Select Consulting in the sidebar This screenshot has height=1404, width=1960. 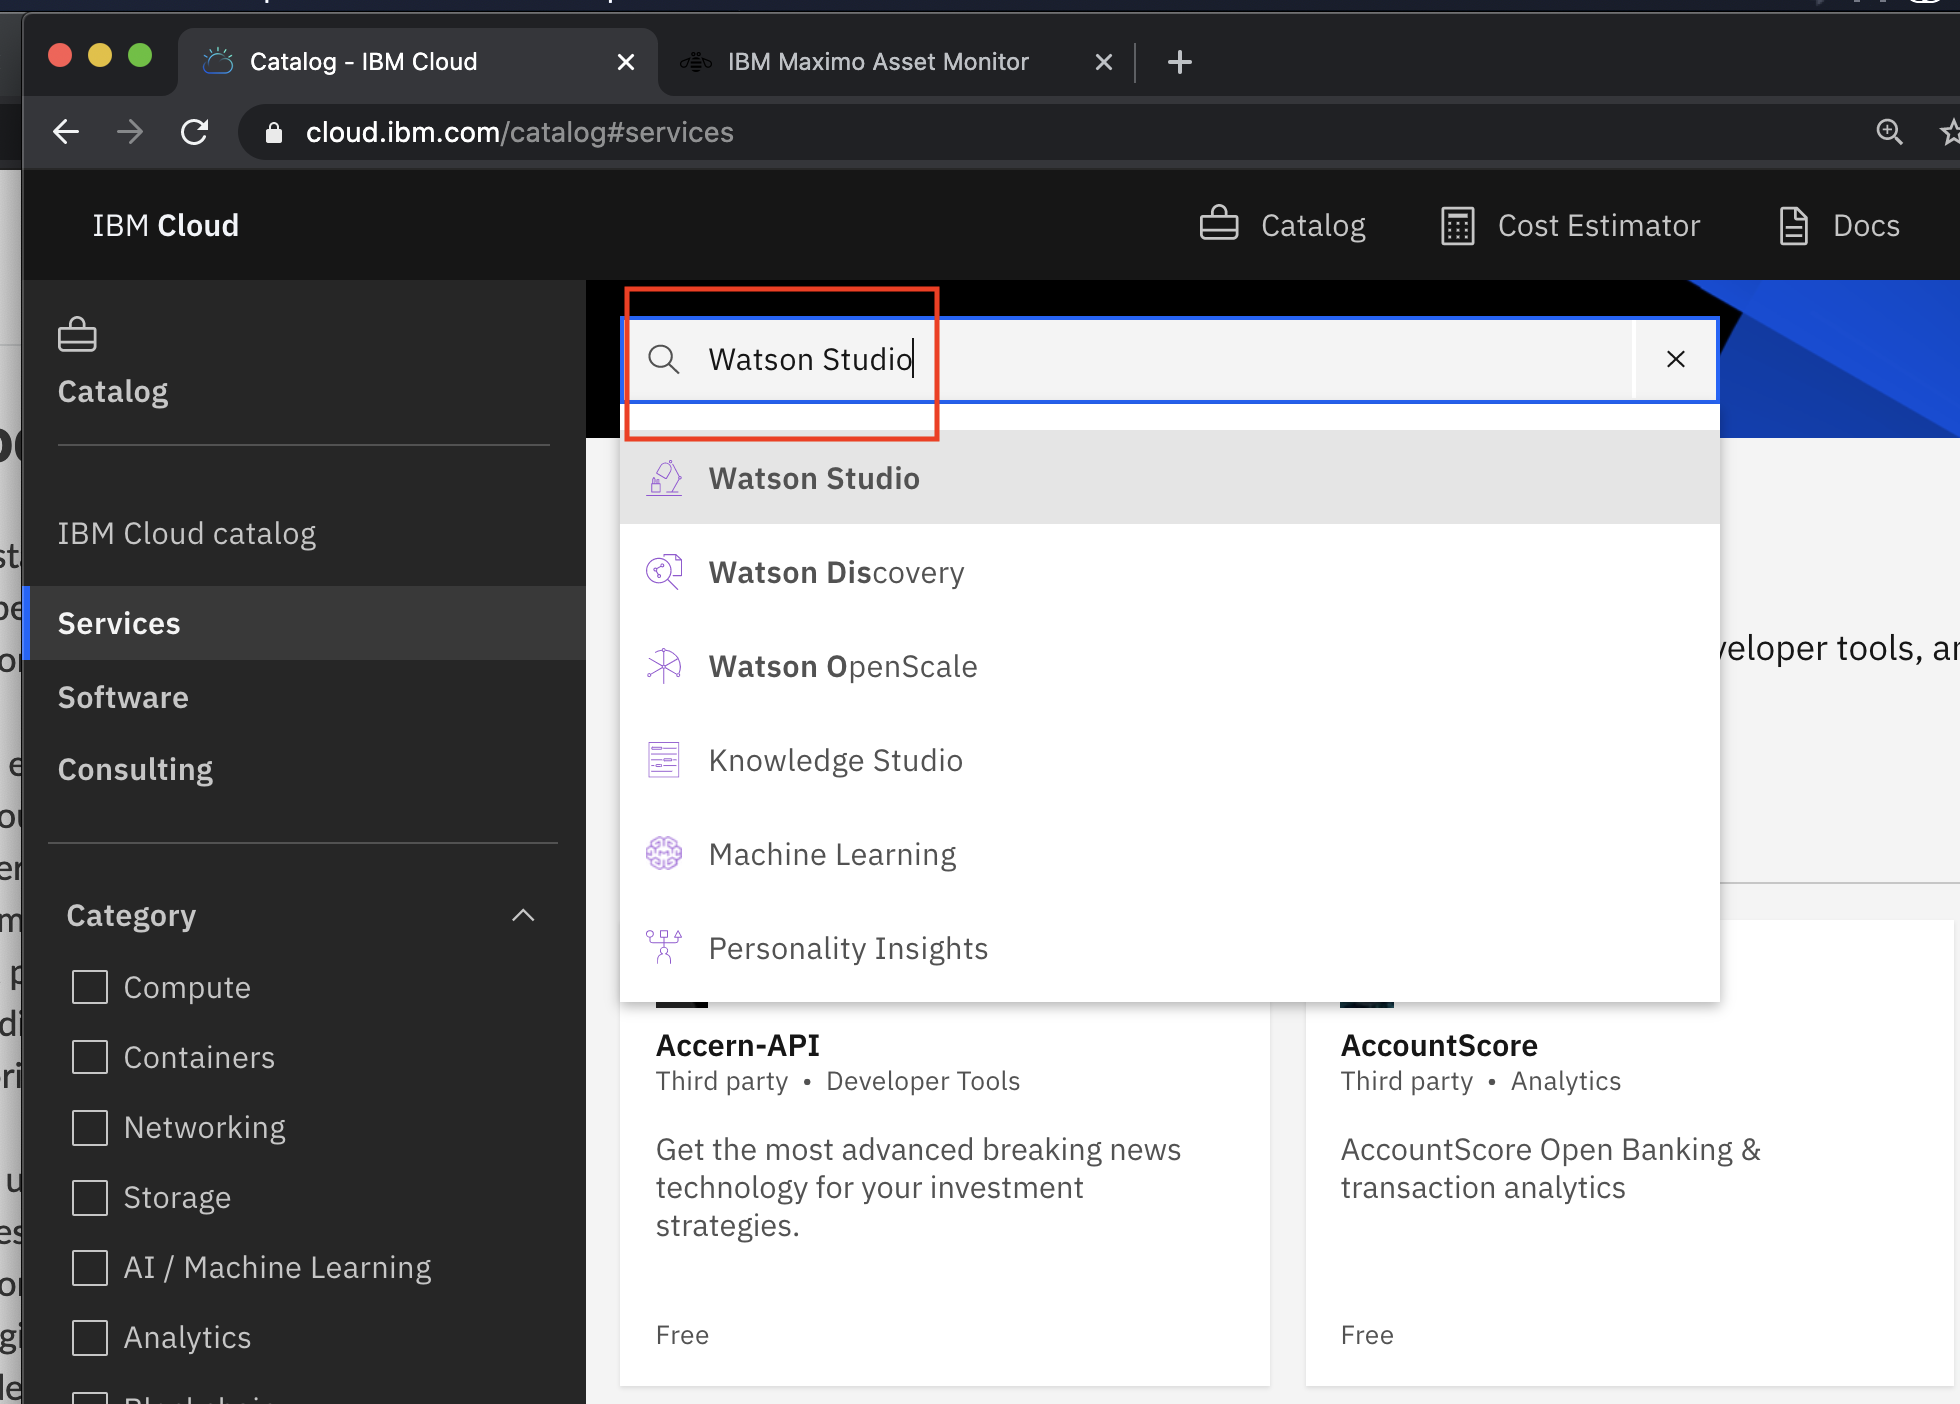135,769
